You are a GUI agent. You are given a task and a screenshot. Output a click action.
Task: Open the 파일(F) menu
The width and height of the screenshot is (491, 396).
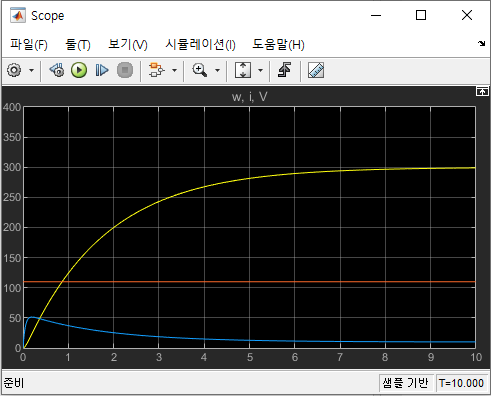tap(29, 44)
